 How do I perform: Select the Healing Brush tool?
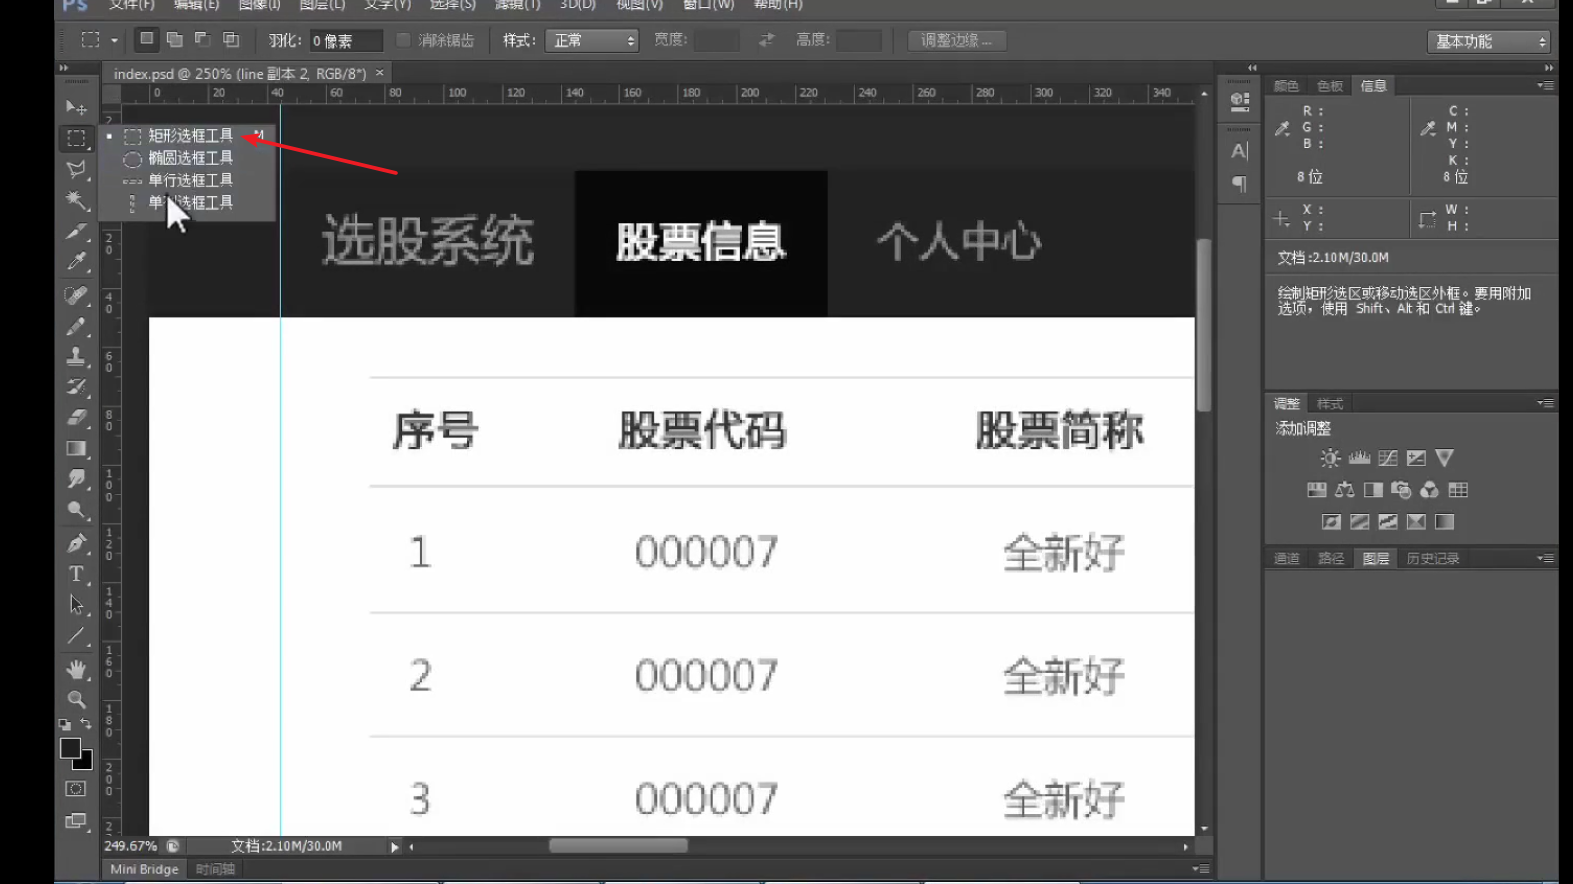point(76,295)
